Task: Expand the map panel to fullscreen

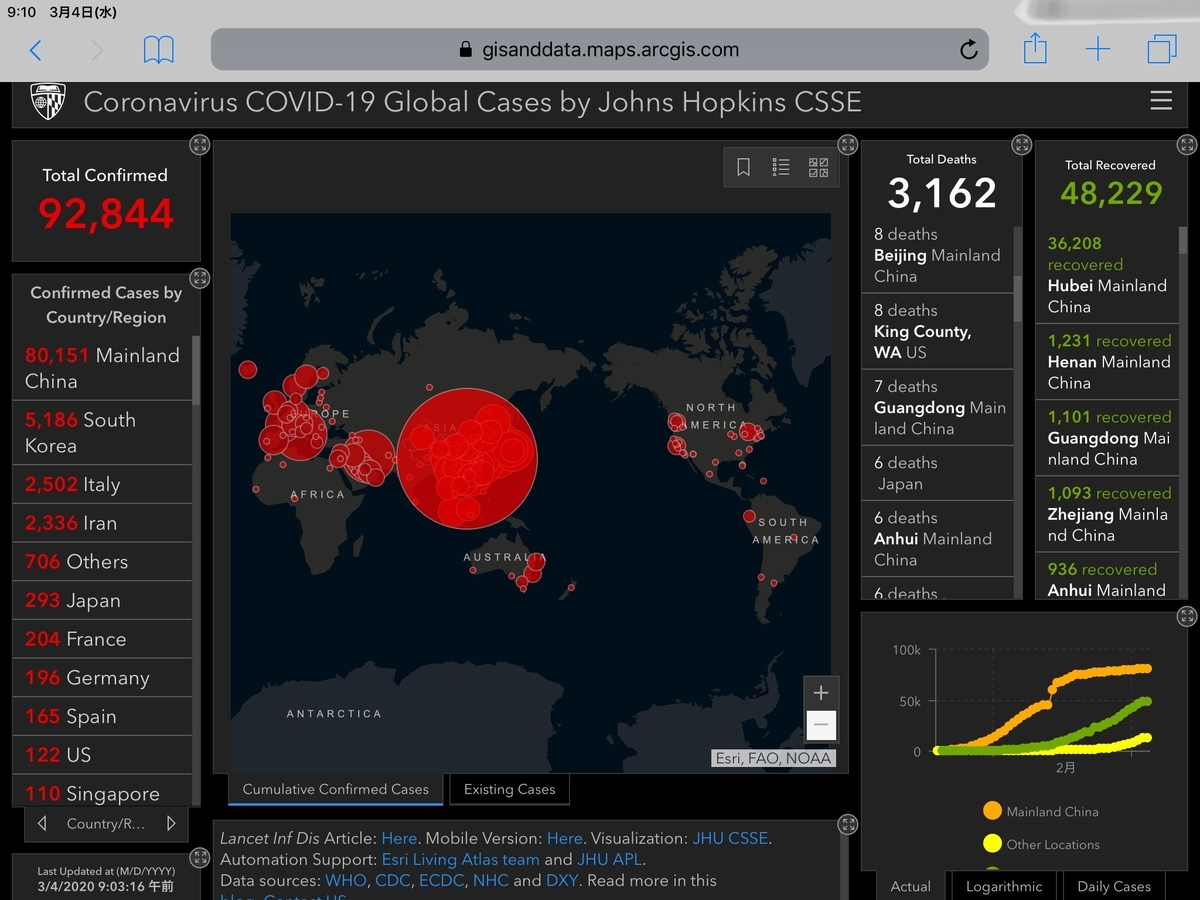Action: point(848,145)
